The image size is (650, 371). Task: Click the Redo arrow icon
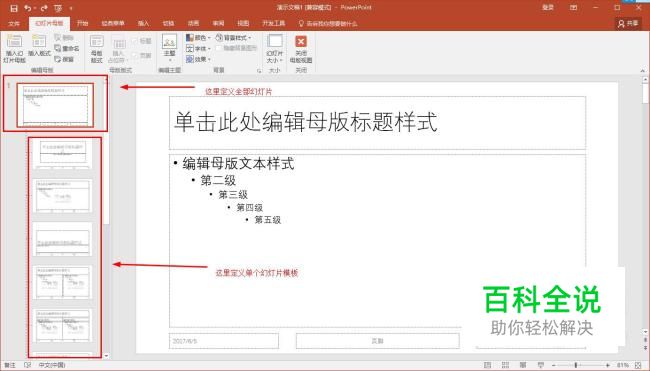point(44,8)
